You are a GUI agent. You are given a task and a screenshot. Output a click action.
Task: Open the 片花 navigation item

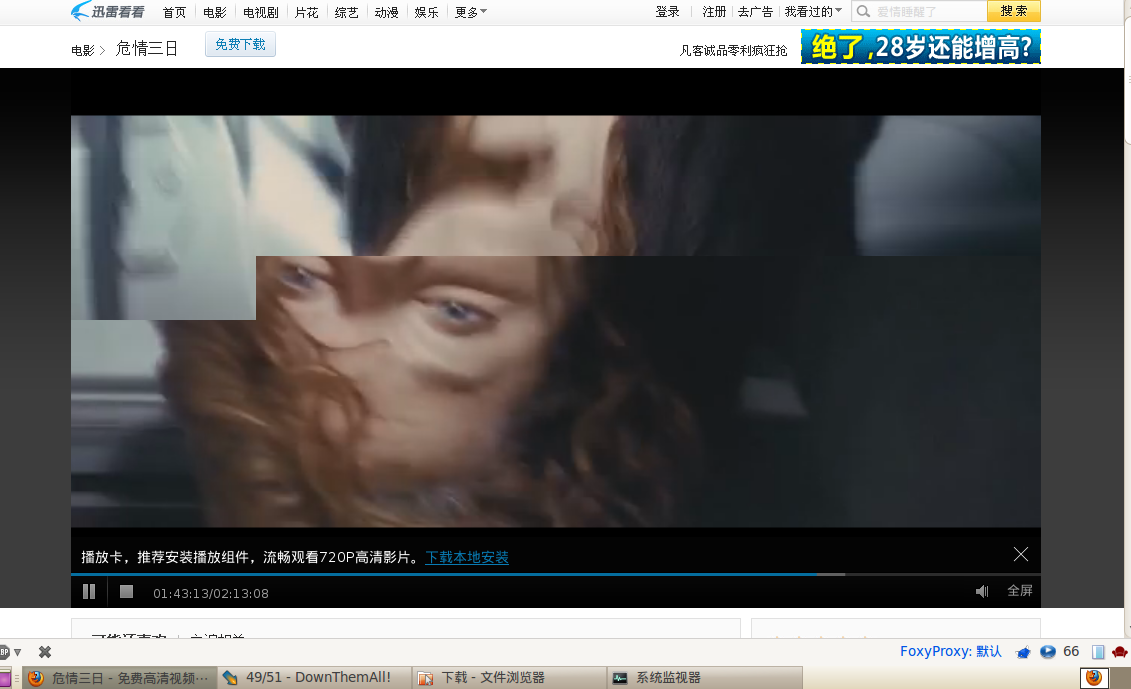306,12
